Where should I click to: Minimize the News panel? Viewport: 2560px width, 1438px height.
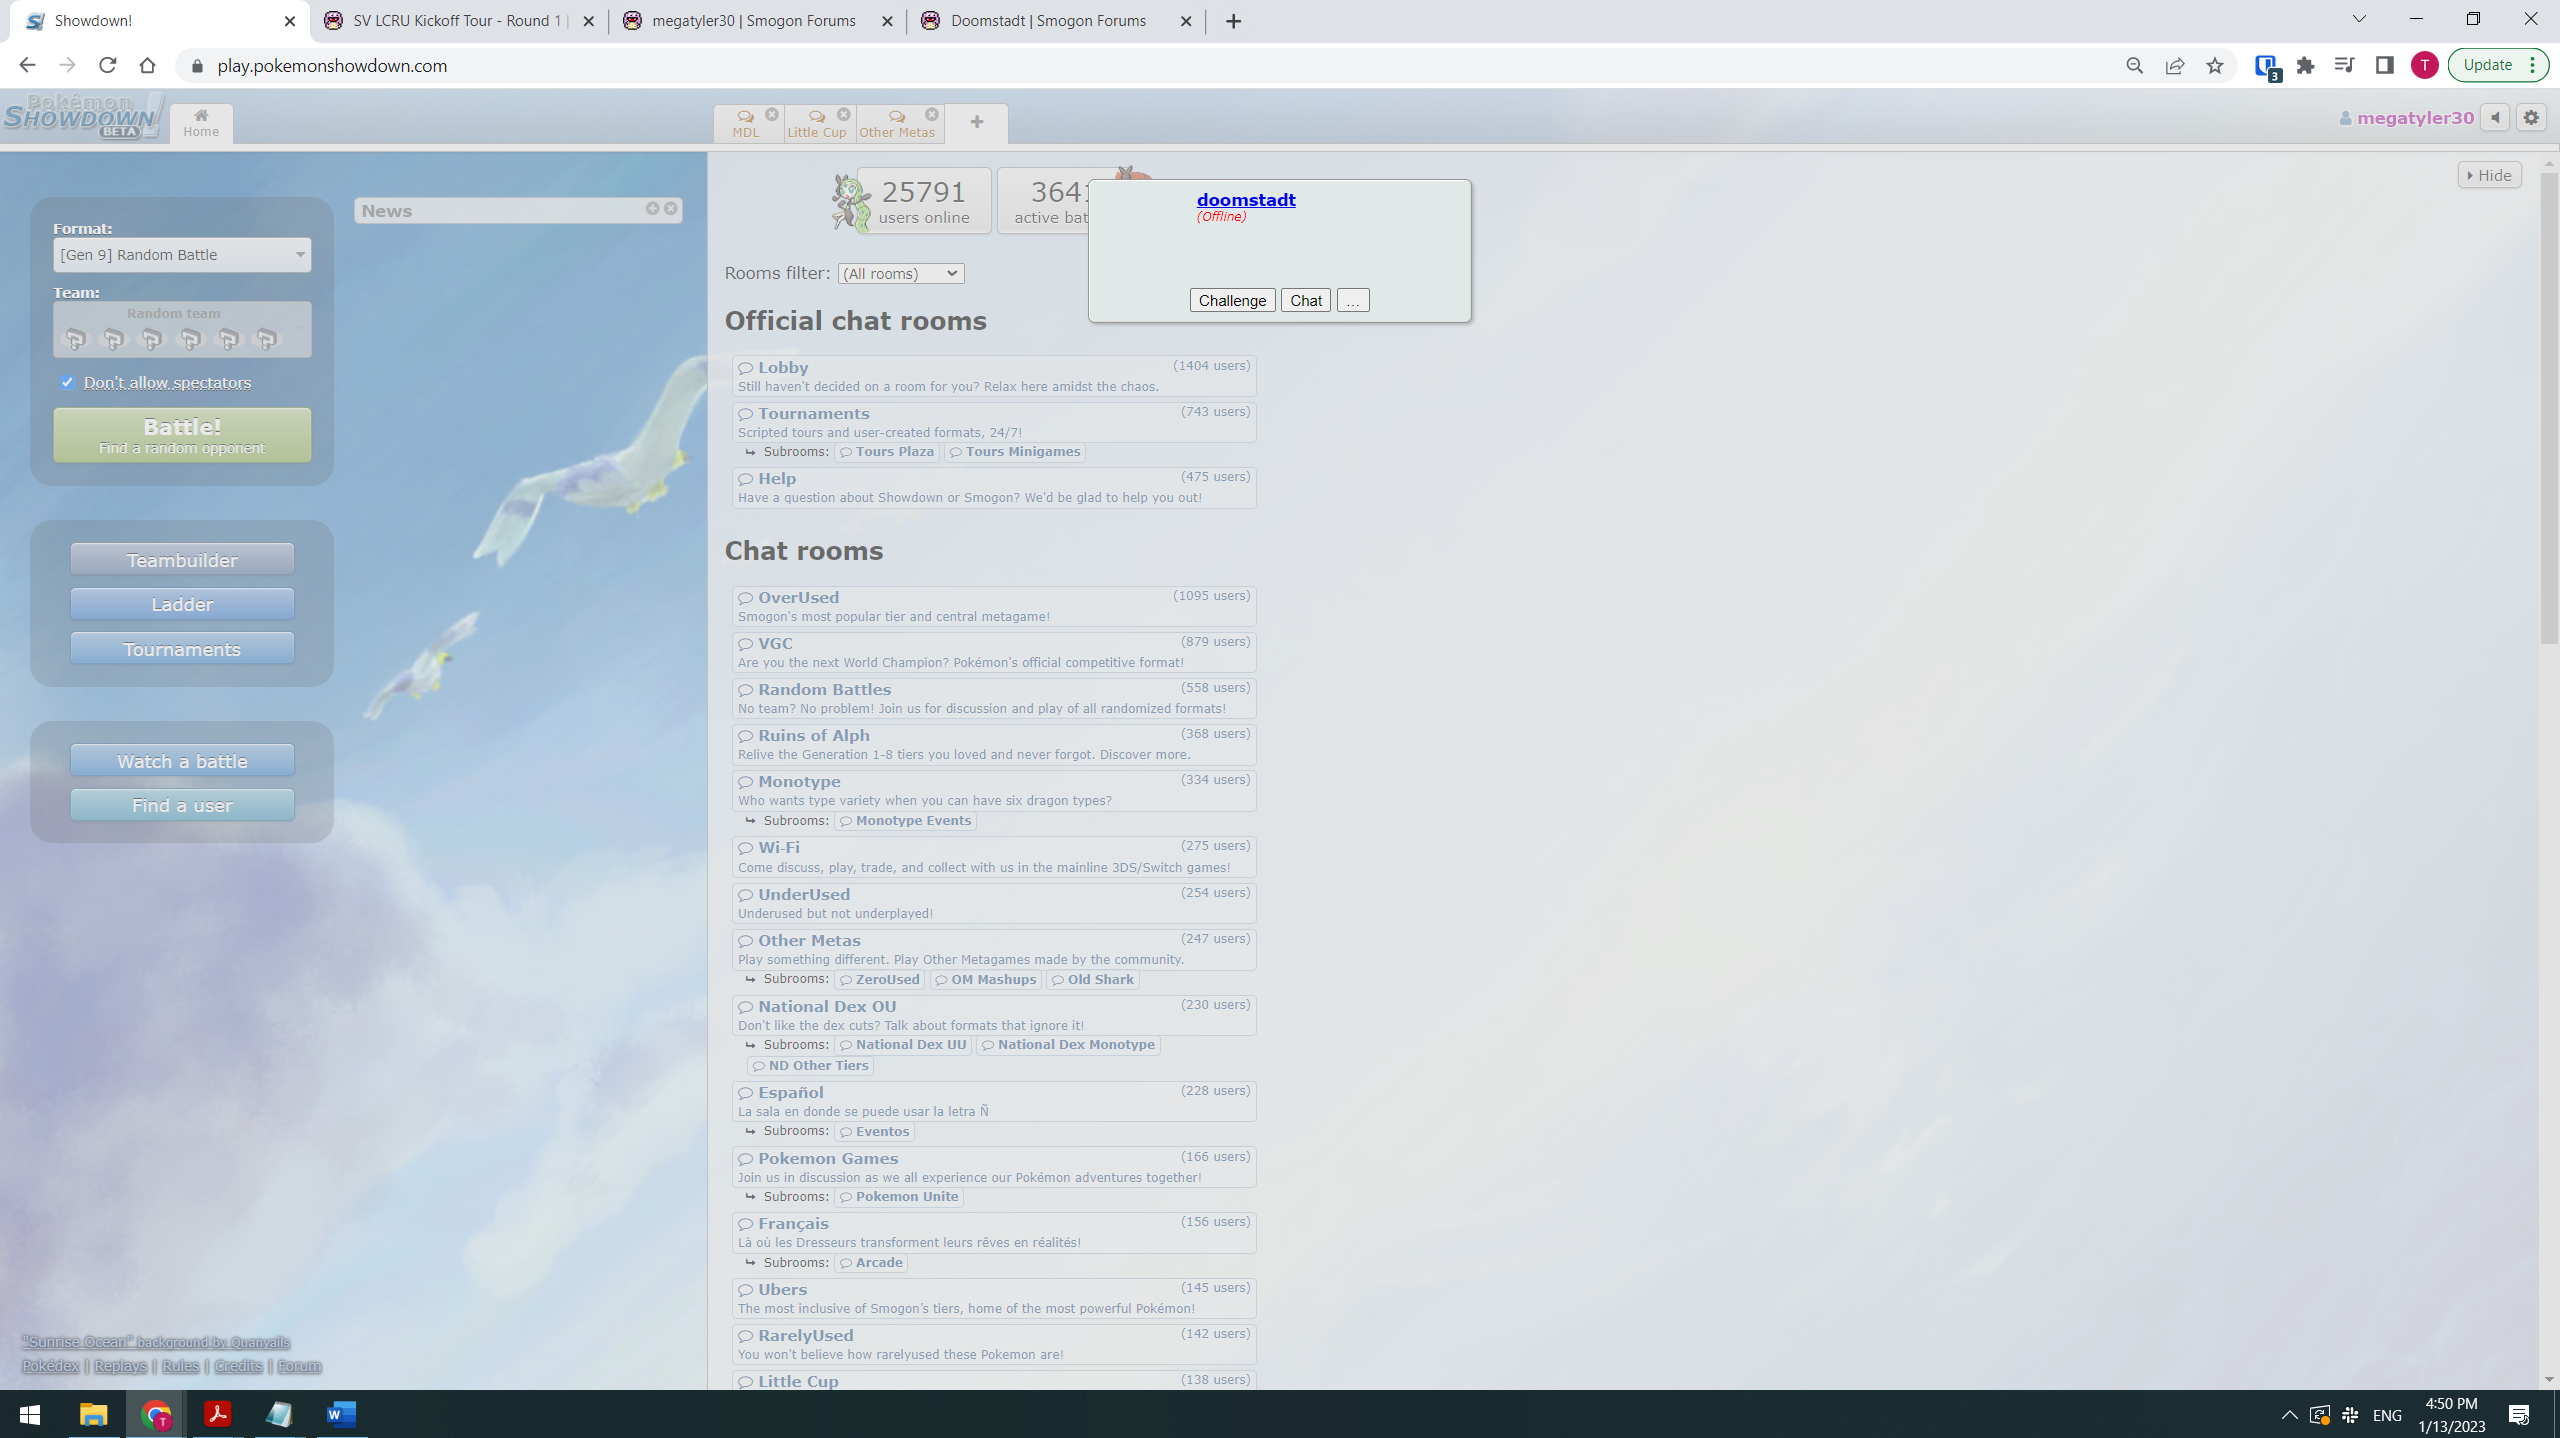tap(652, 208)
